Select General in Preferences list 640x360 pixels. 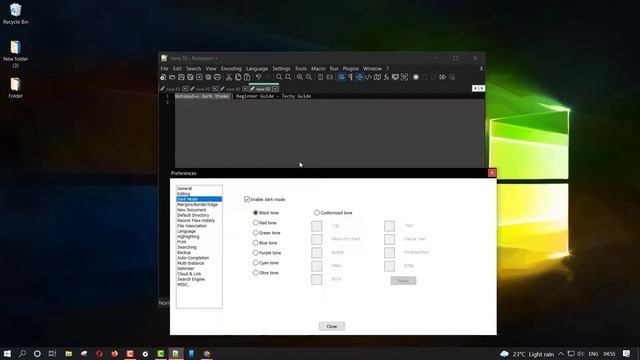click(184, 189)
